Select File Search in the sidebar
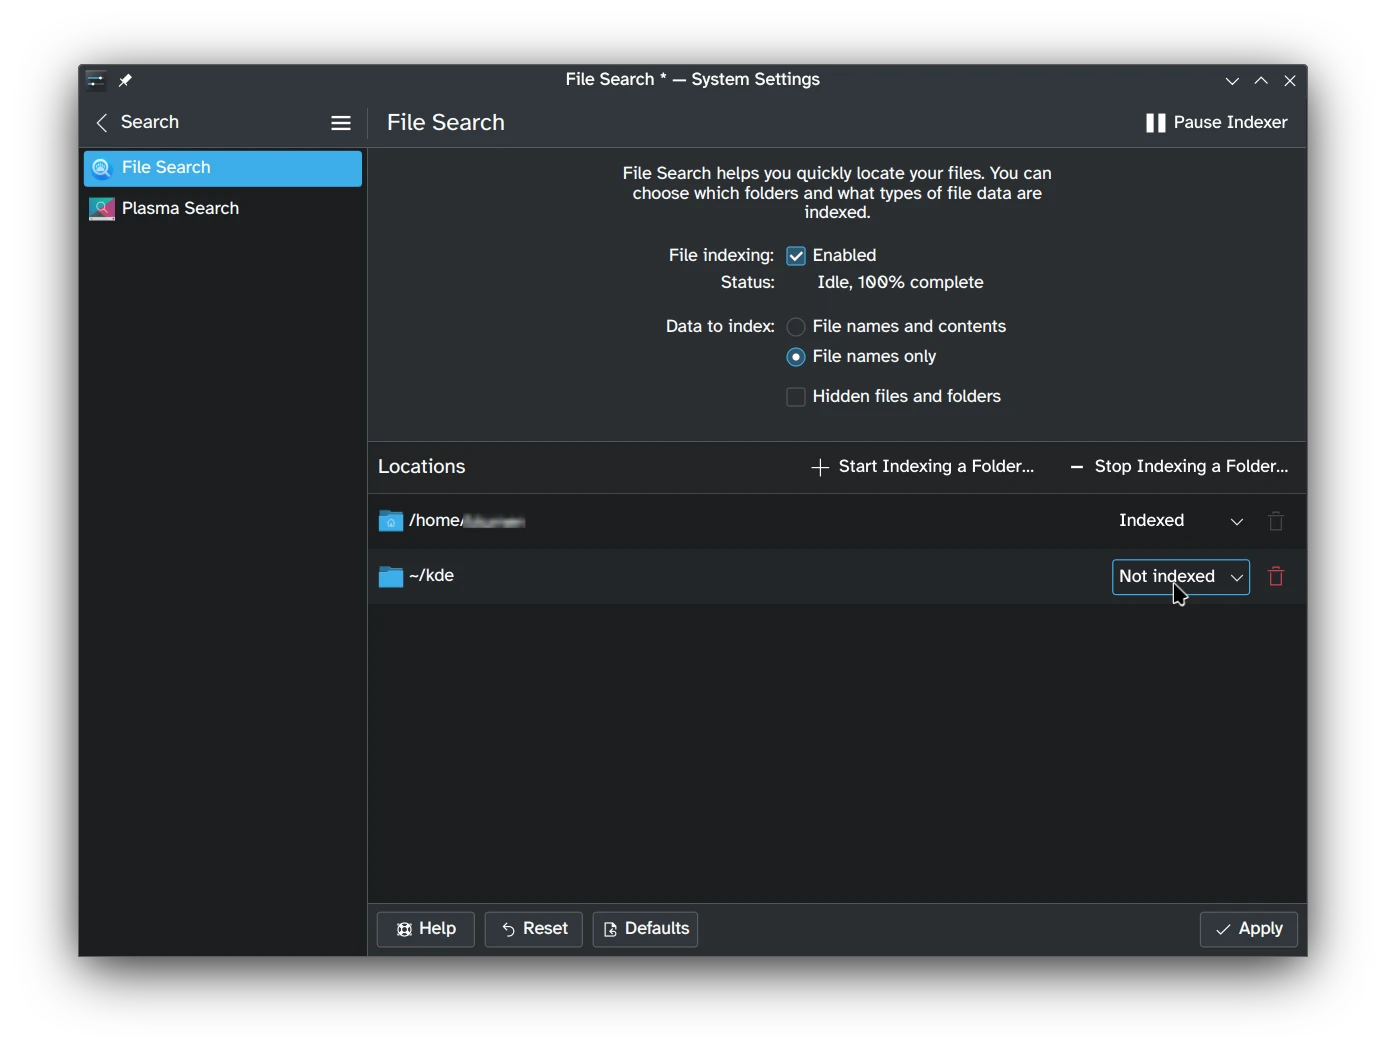1386x1049 pixels. coord(223,168)
